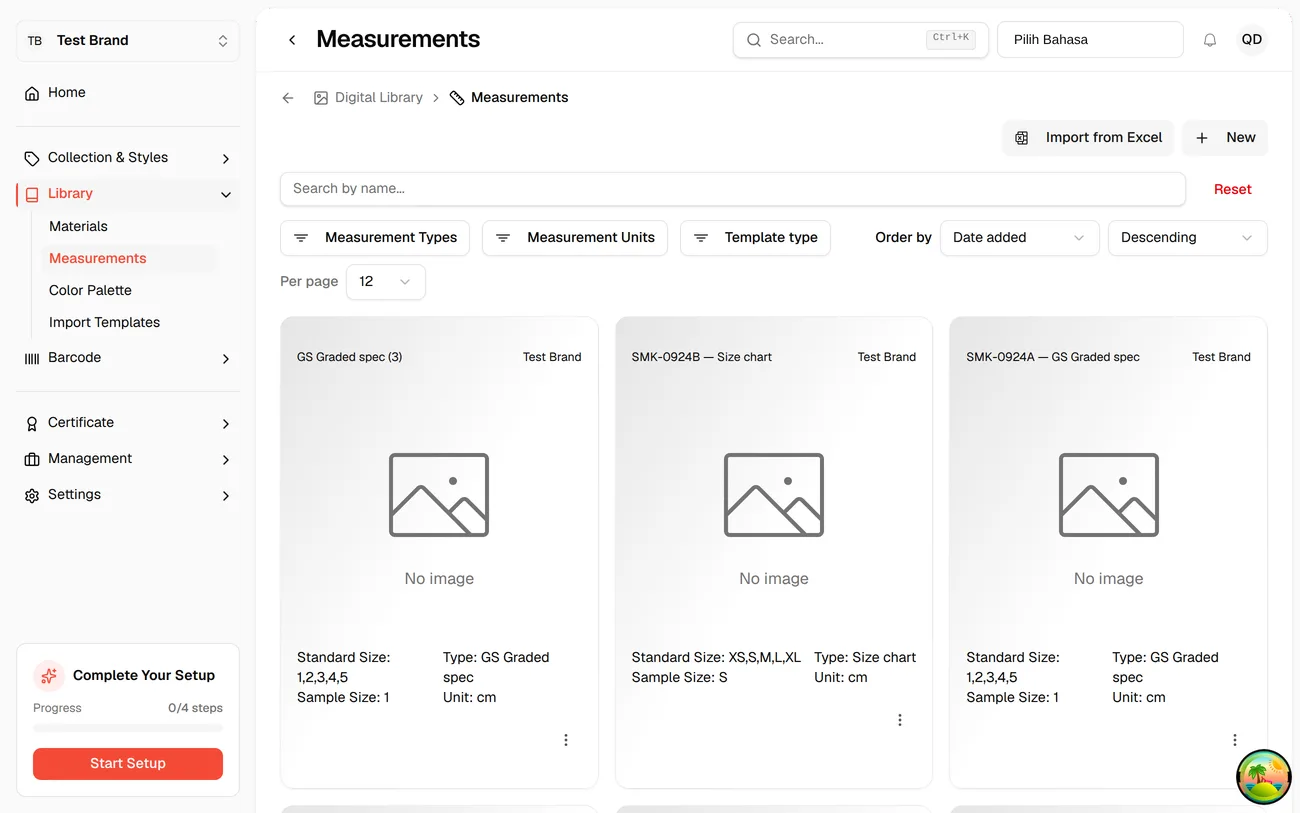This screenshot has width=1300, height=813.
Task: Open Materials in Library submenu
Action: point(78,227)
